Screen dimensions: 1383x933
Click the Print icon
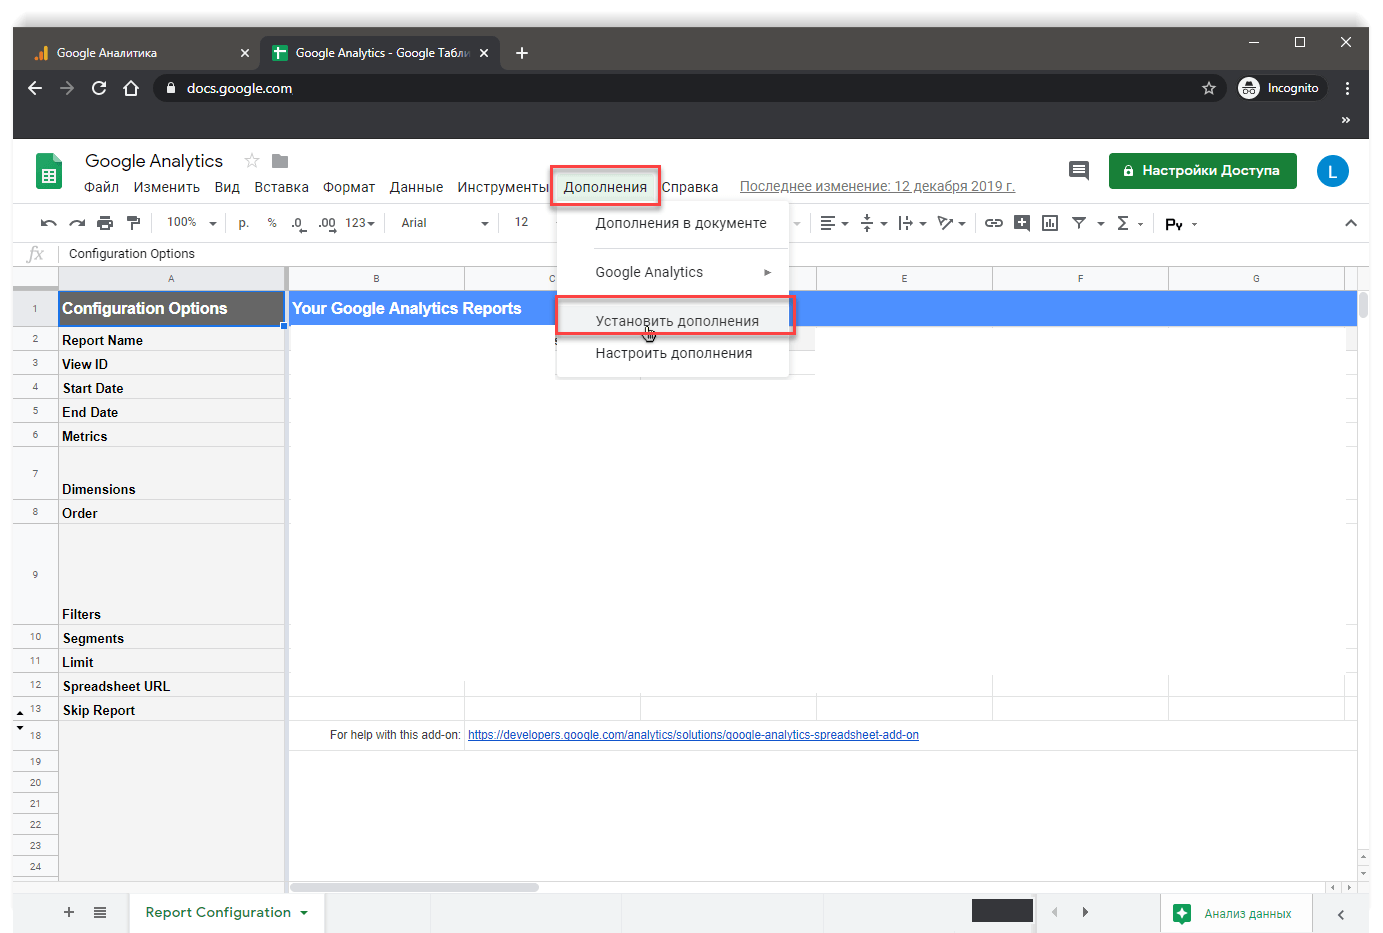click(105, 223)
